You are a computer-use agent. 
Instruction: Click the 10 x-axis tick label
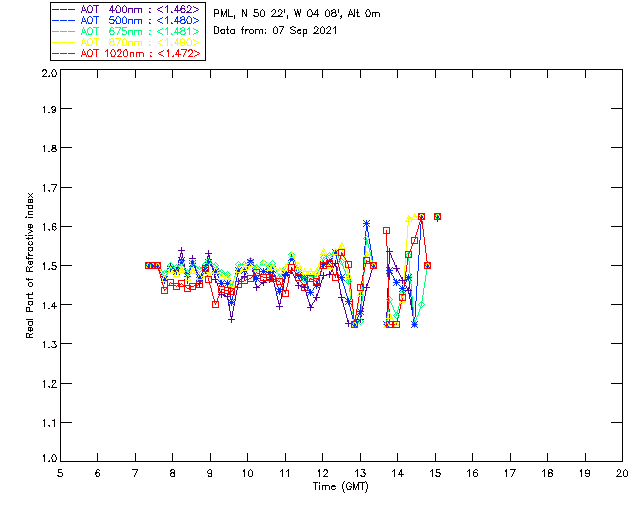247,473
